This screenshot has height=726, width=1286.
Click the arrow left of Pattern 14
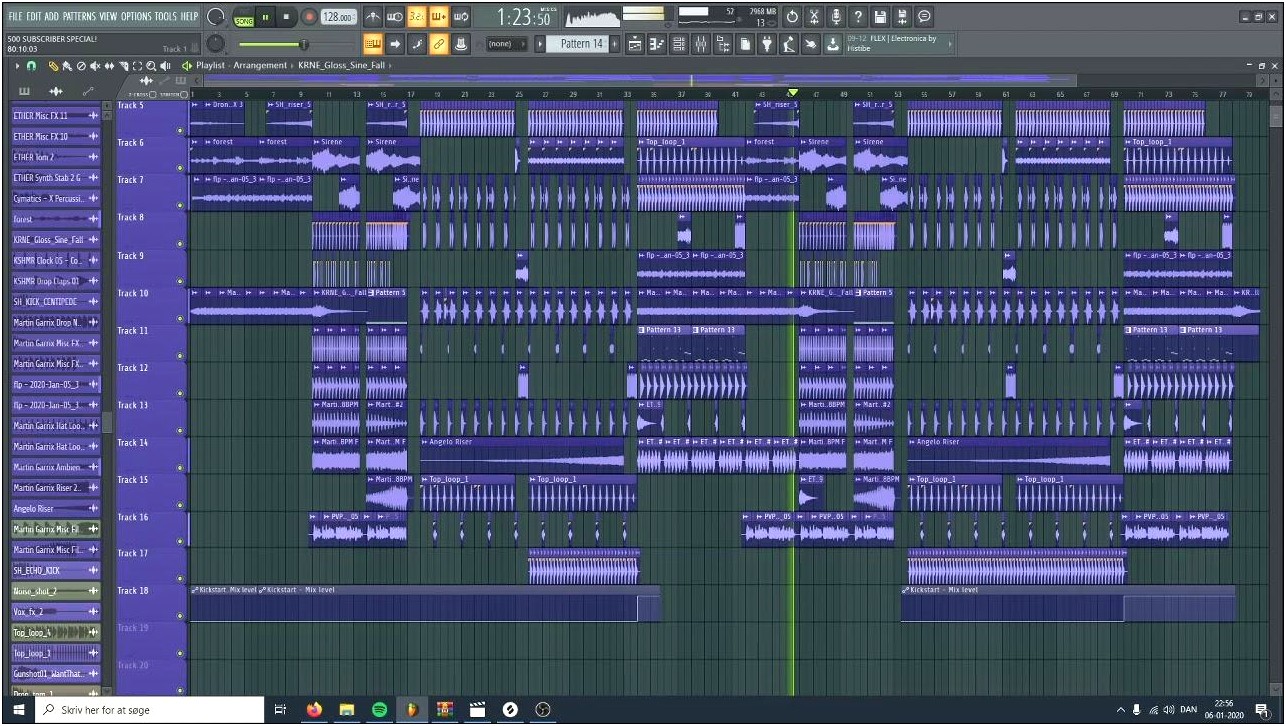click(540, 44)
